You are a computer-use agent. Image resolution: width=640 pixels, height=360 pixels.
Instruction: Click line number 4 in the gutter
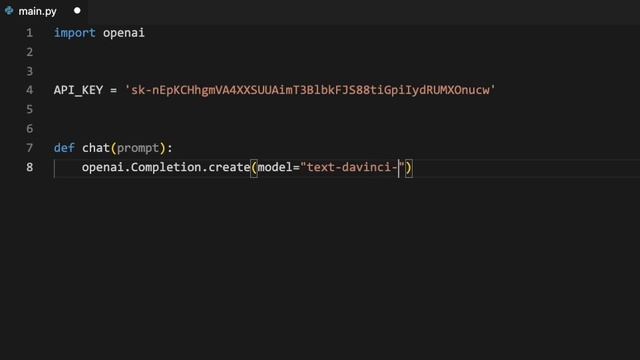tap(29, 90)
